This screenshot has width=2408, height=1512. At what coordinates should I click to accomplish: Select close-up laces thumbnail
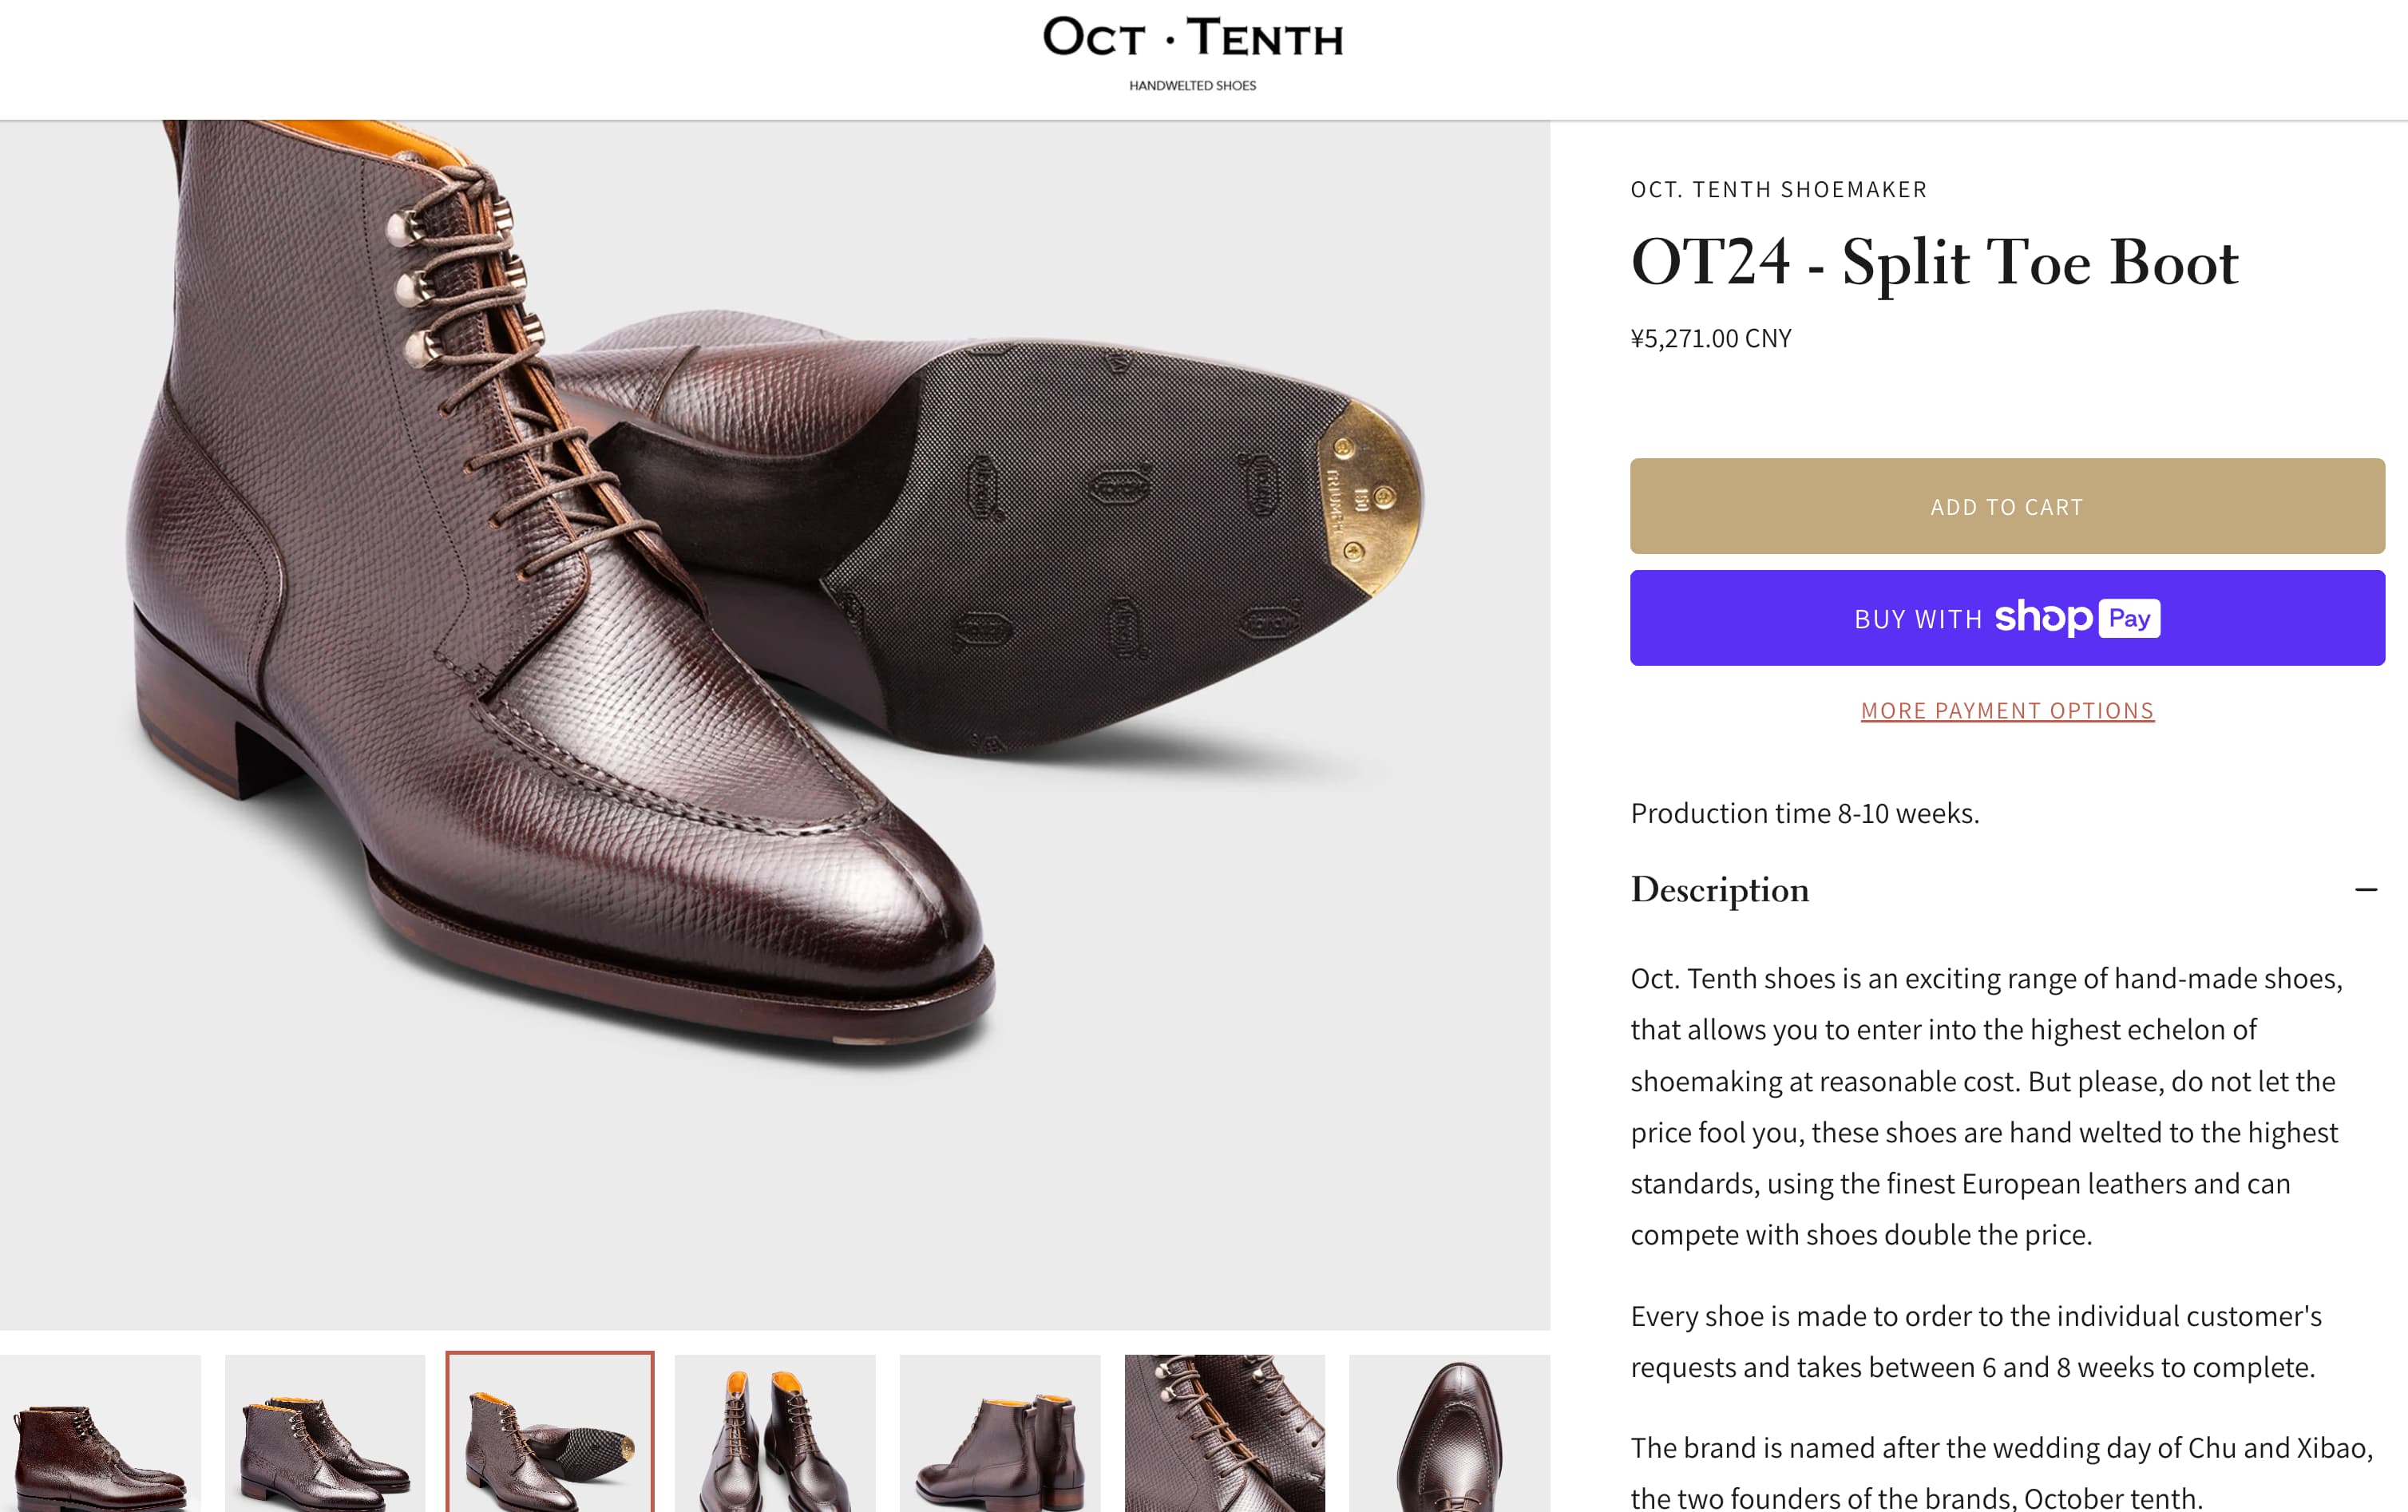[x=1224, y=1433]
